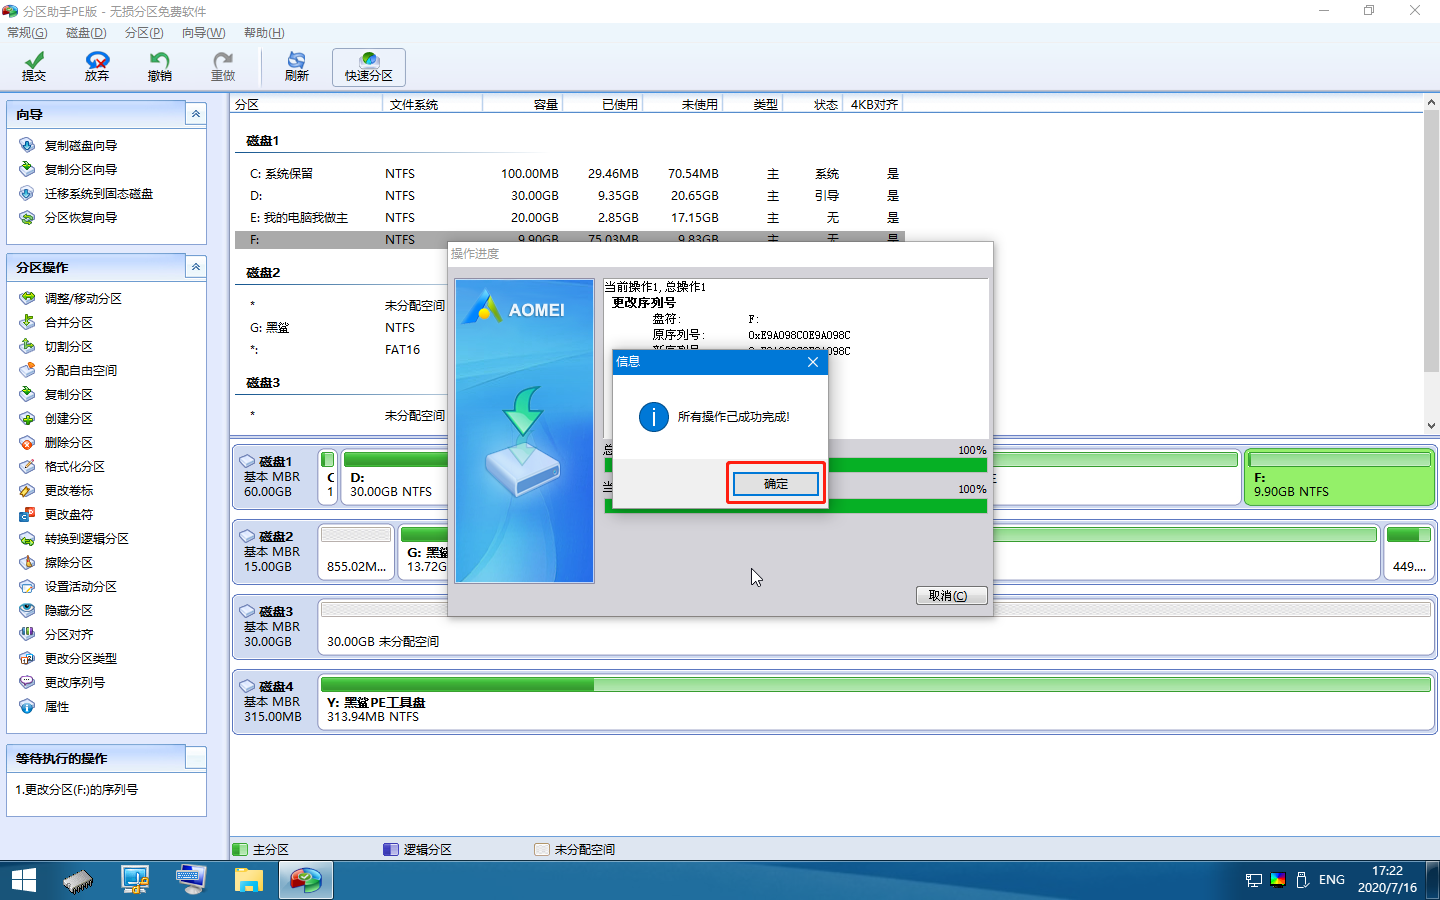Select 更改序列号 operation
Image resolution: width=1440 pixels, height=900 pixels.
(74, 682)
